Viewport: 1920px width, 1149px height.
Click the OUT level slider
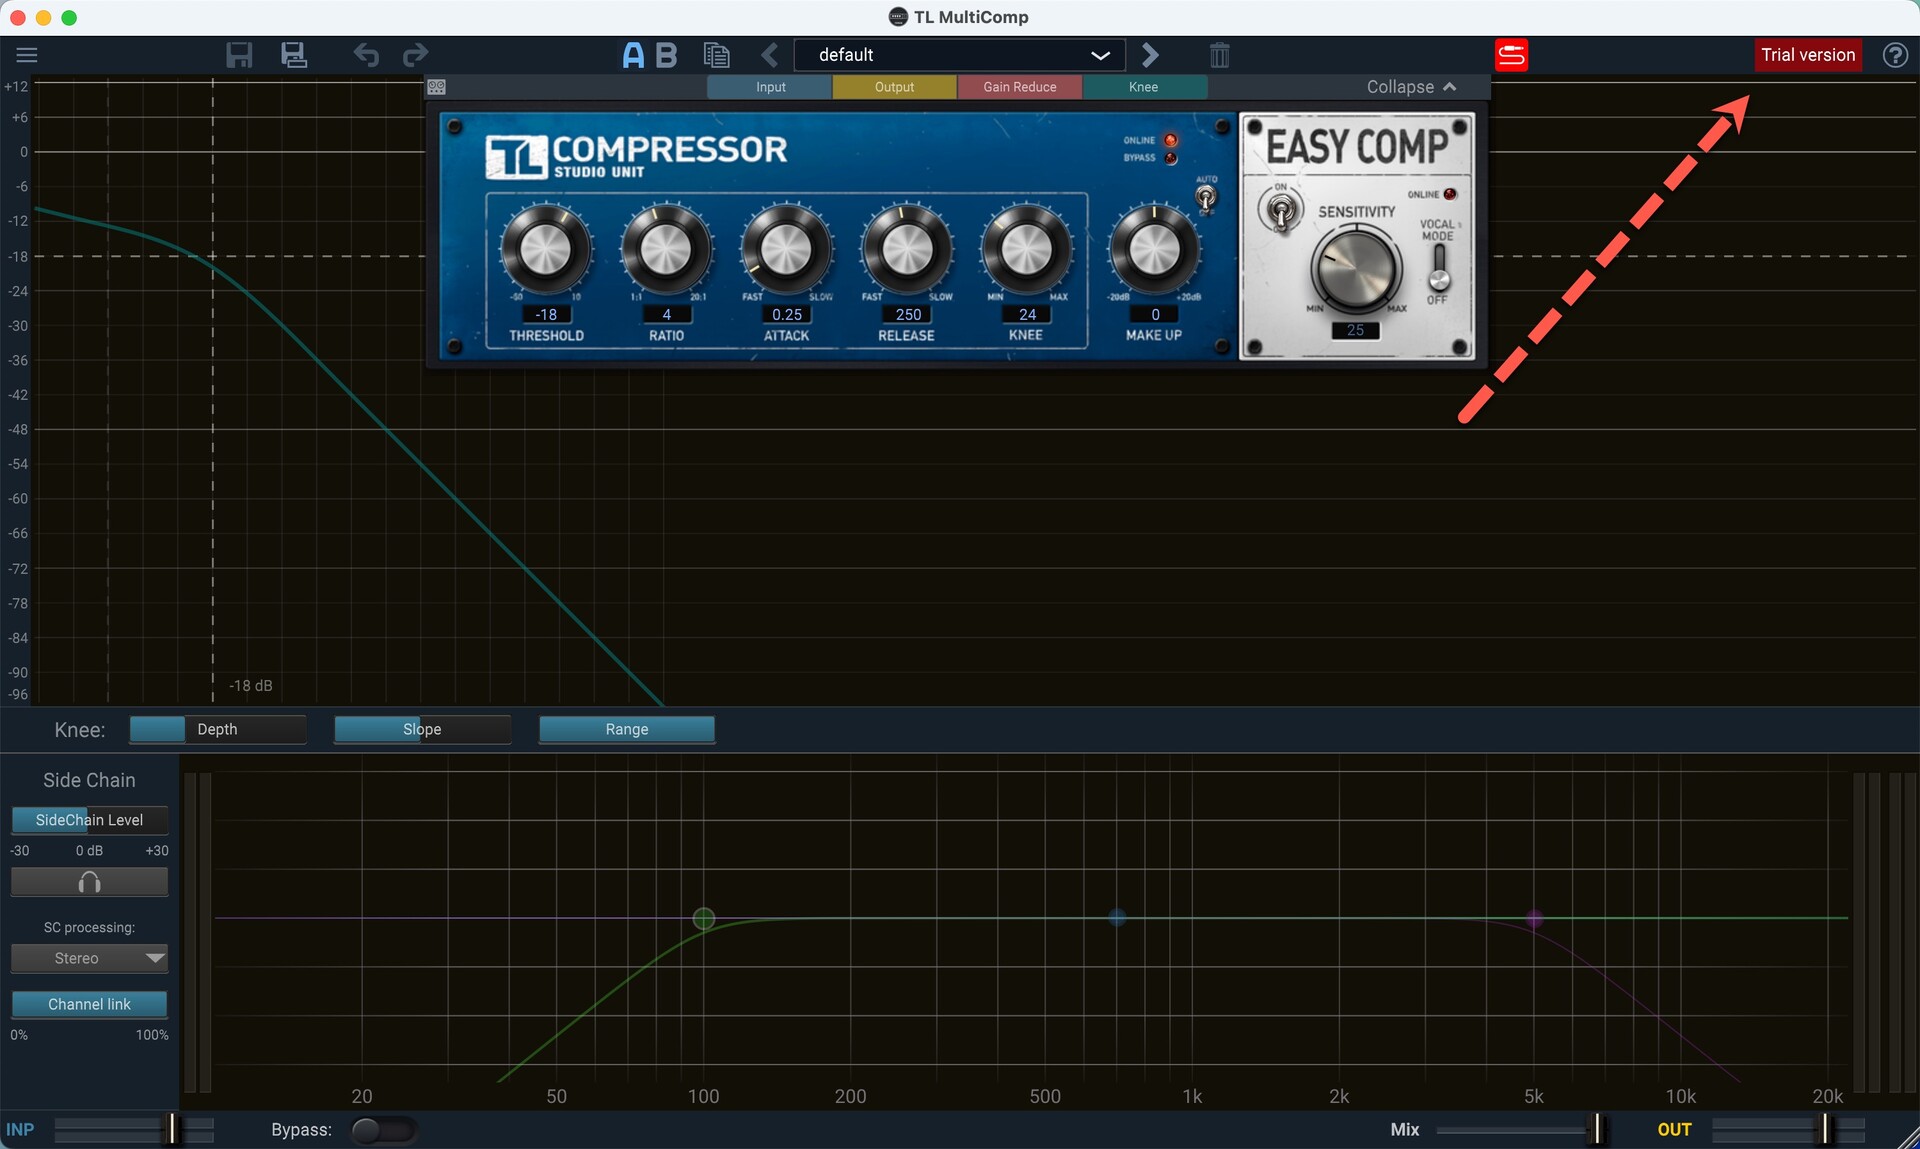click(1788, 1130)
